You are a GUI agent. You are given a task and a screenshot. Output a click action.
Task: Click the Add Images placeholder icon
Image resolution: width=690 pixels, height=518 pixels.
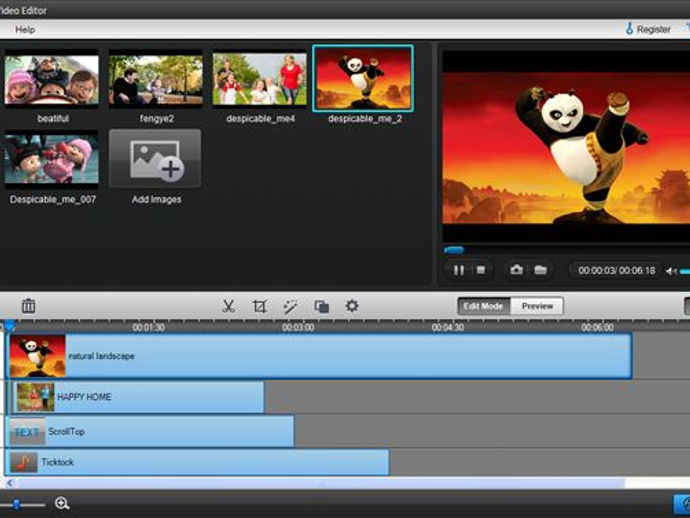tap(155, 159)
